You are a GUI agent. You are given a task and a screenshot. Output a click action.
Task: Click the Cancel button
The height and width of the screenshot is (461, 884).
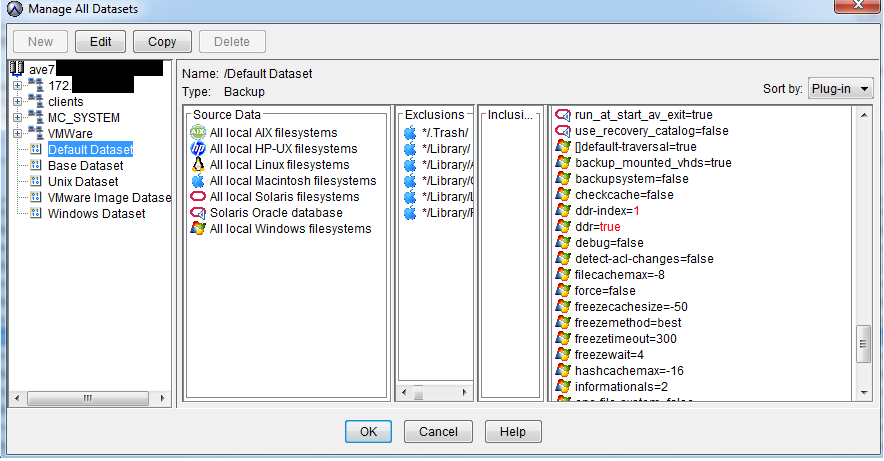[x=438, y=432]
